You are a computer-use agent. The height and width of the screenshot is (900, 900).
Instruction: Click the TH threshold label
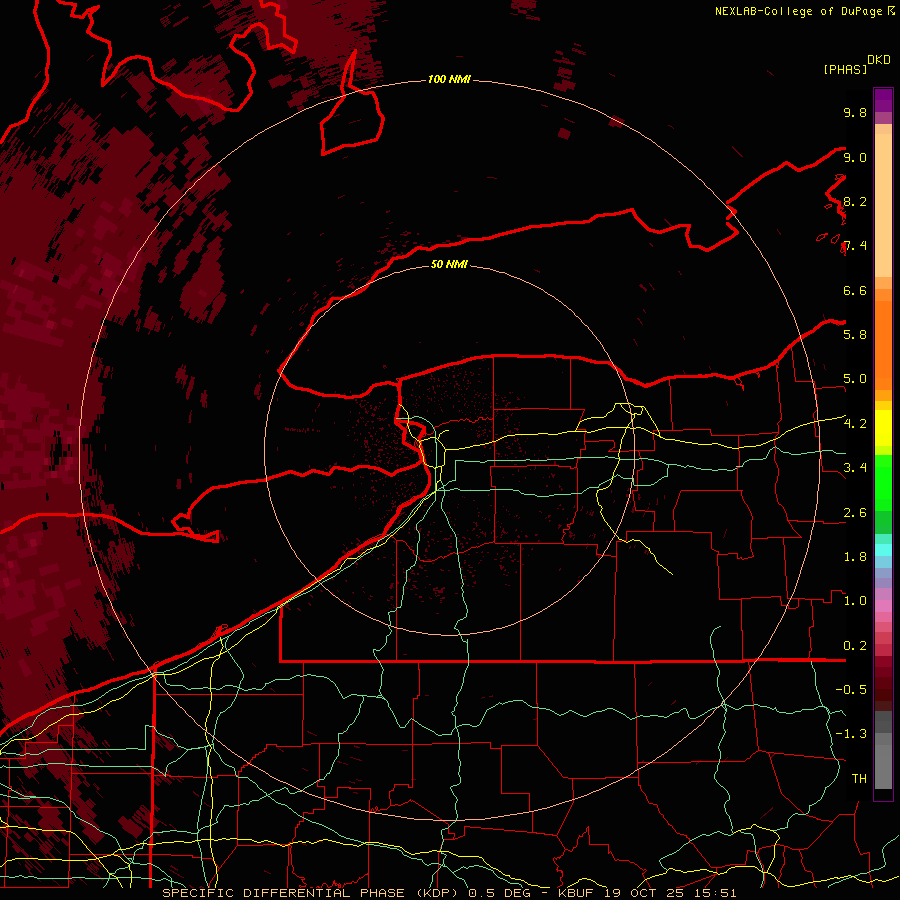click(859, 779)
